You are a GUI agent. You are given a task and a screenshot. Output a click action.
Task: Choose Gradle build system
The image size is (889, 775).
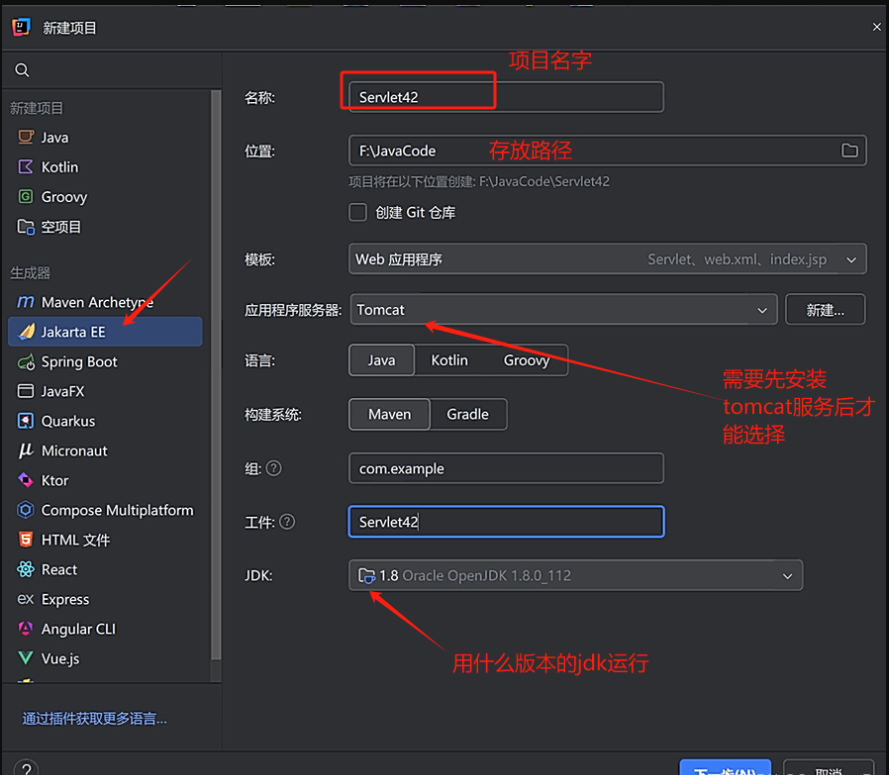(468, 414)
